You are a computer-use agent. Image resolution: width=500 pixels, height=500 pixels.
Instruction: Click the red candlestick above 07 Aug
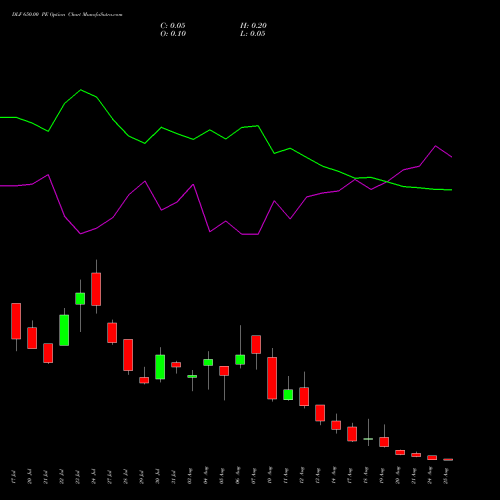tap(256, 344)
